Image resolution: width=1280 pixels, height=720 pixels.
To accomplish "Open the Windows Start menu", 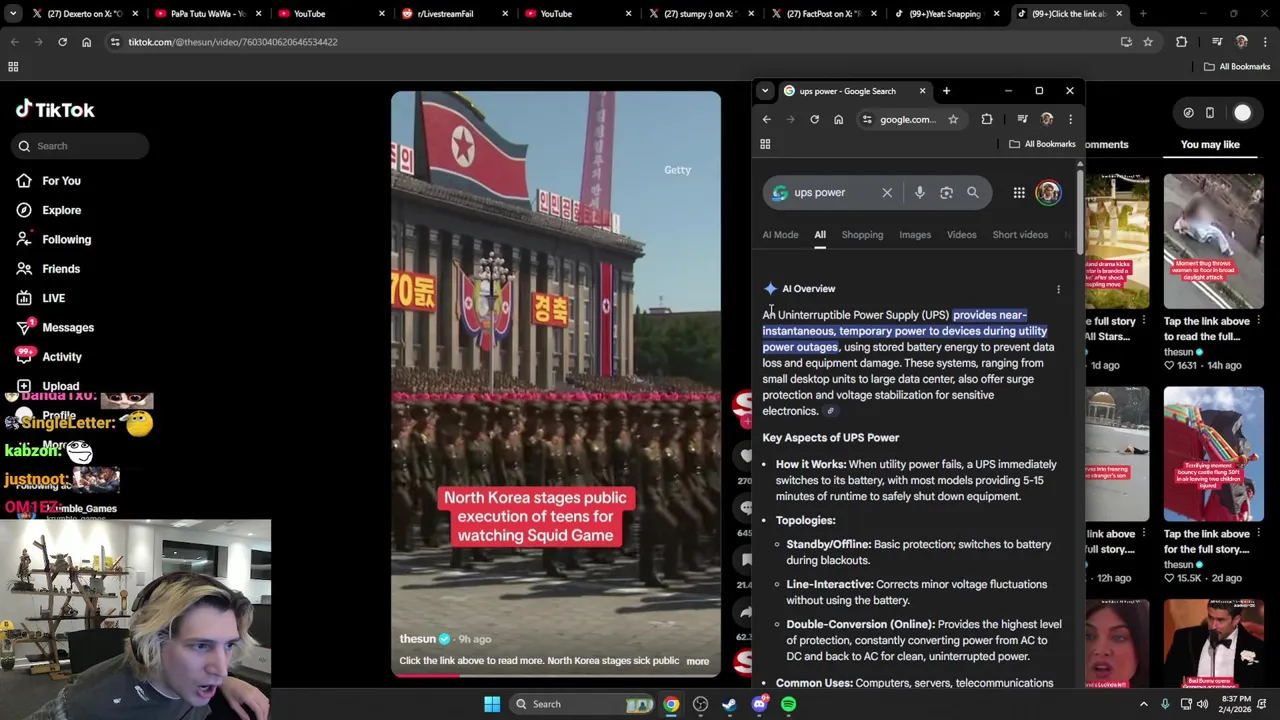I will (492, 704).
